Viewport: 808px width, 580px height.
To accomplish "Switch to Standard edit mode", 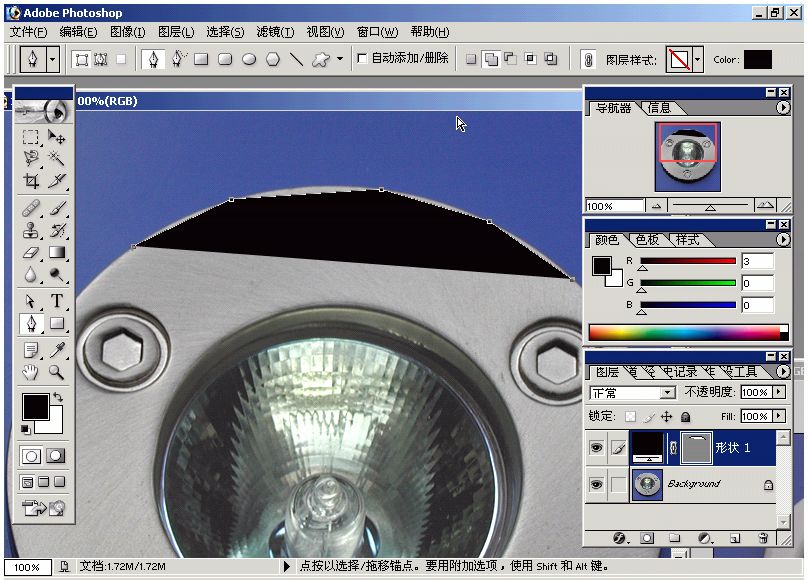I will (x=31, y=455).
